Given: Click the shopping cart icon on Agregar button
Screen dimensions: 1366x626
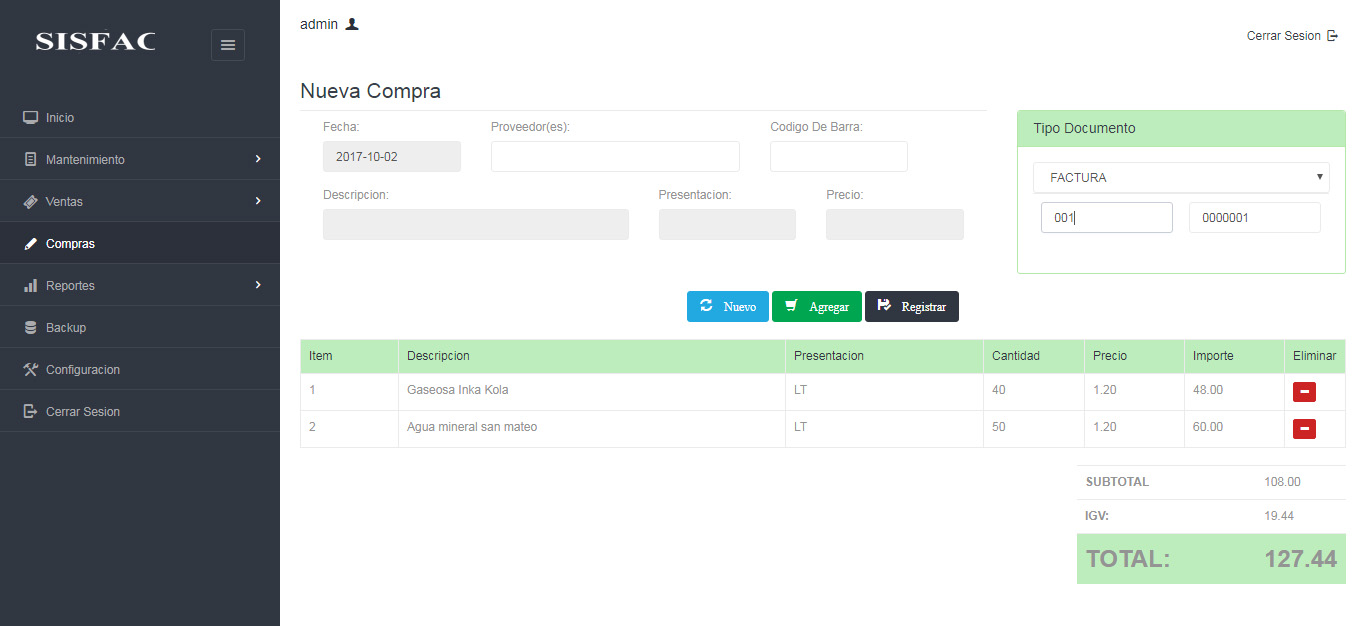Looking at the screenshot, I should point(791,306).
